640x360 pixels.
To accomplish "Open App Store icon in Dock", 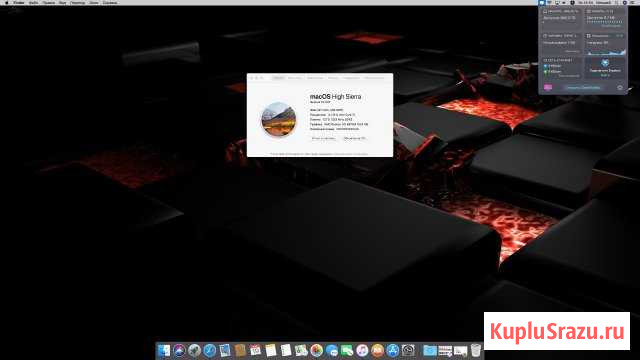I will (393, 351).
